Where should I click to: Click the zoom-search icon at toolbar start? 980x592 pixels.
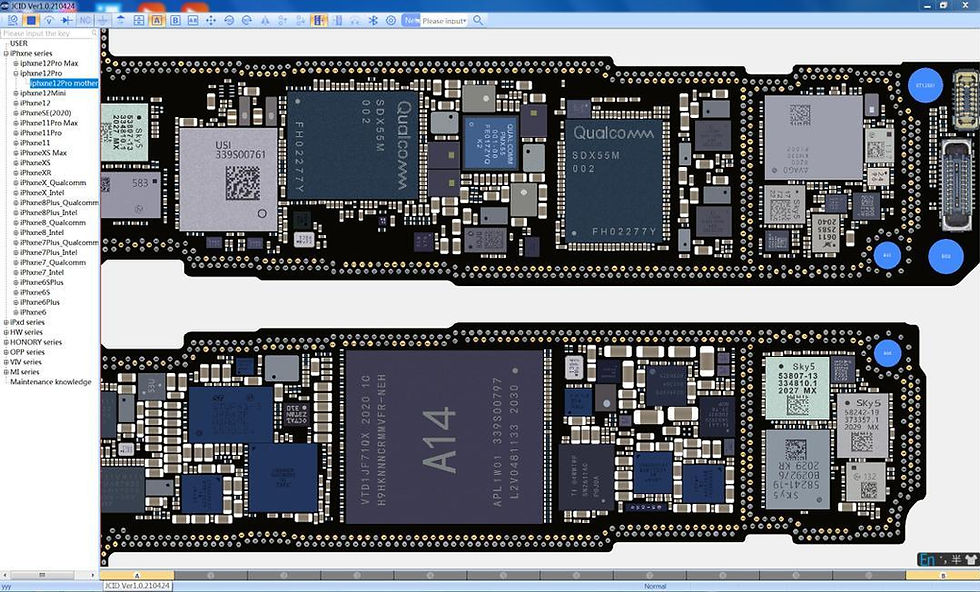pos(12,21)
